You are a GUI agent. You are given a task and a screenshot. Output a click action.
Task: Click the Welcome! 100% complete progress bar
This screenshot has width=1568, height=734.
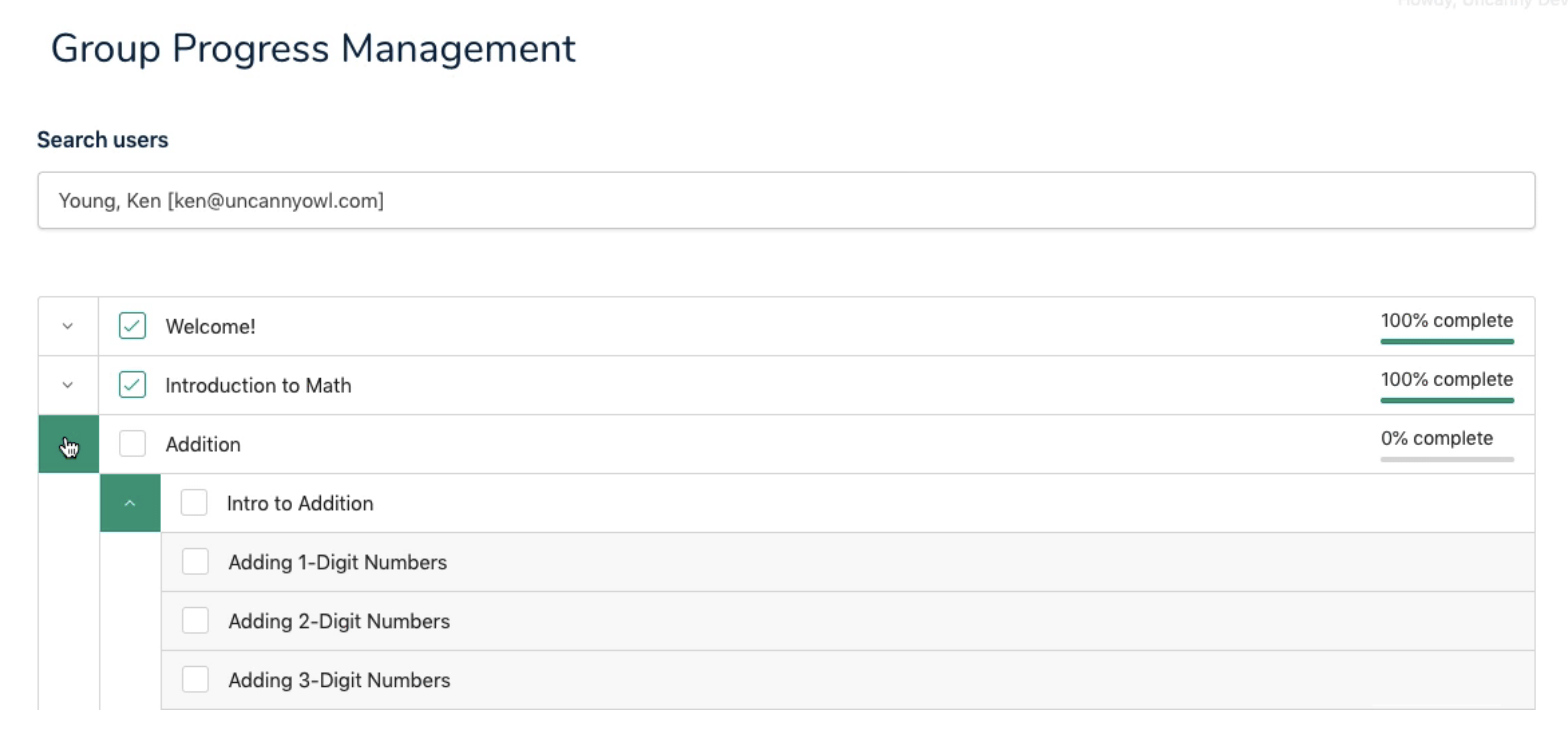[x=1447, y=341]
